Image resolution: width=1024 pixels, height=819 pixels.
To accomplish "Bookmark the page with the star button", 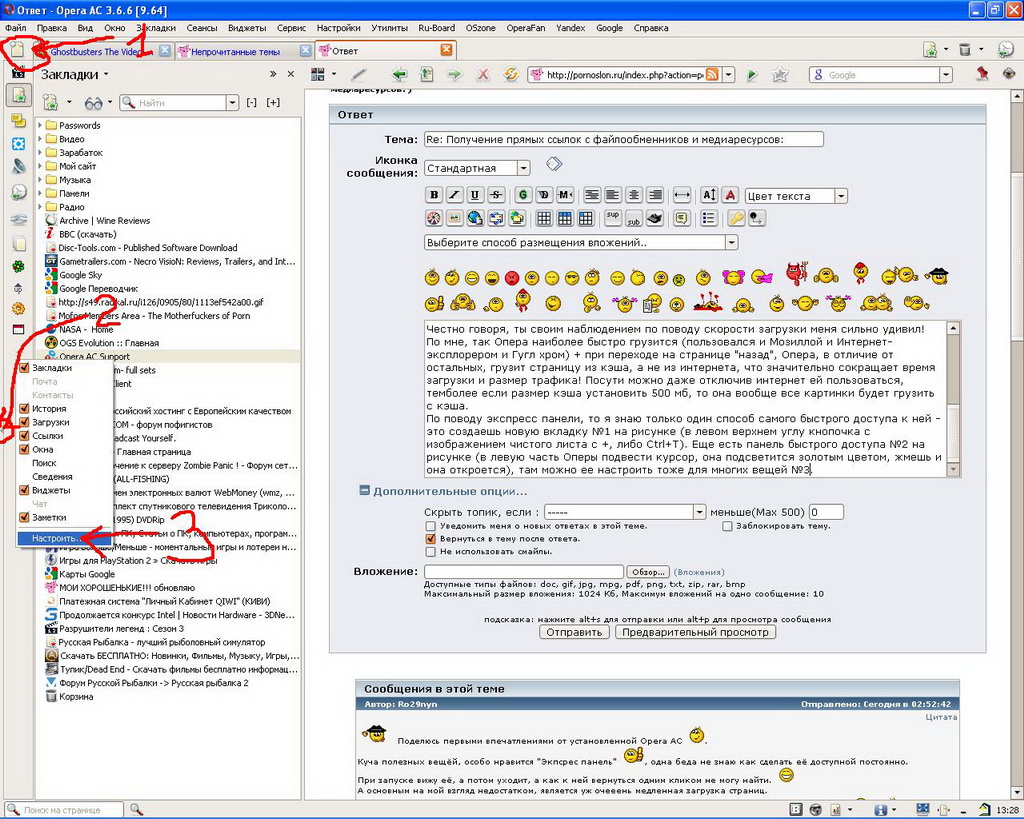I will pyautogui.click(x=780, y=74).
